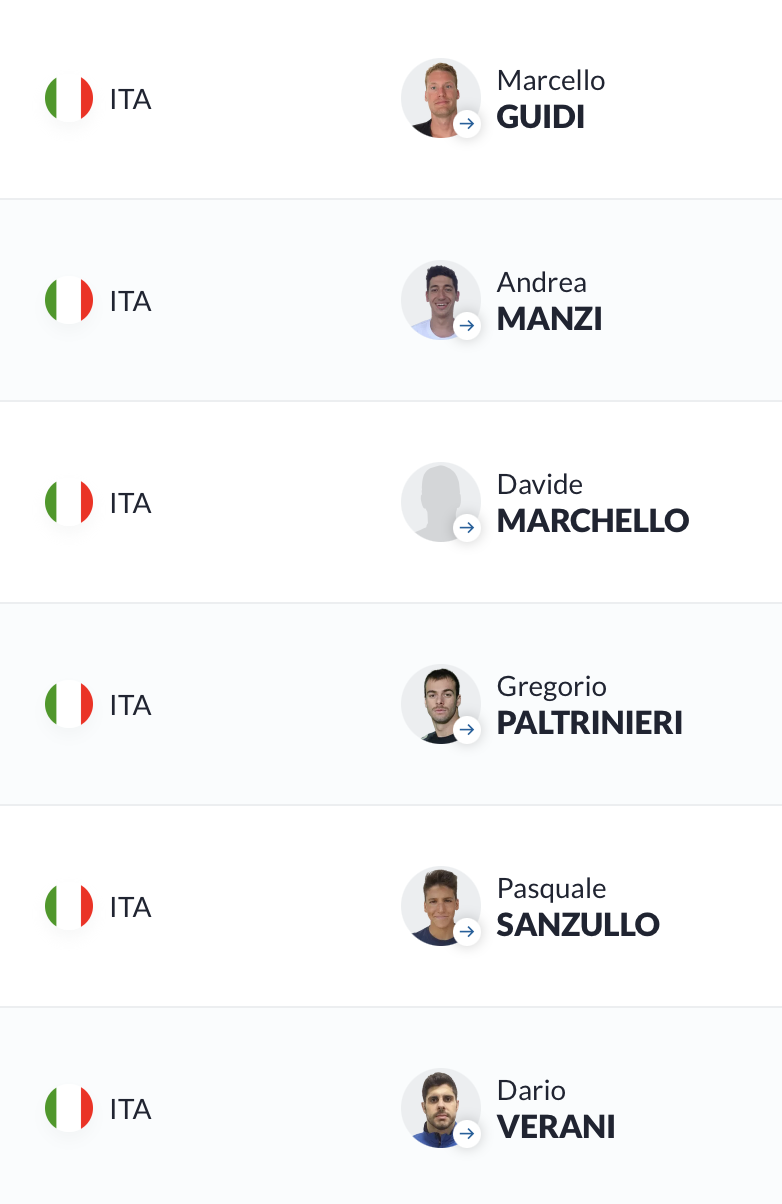This screenshot has width=782, height=1204.
Task: Click the Italy flag beside Gregorio Paltrinieri
Action: click(x=69, y=705)
